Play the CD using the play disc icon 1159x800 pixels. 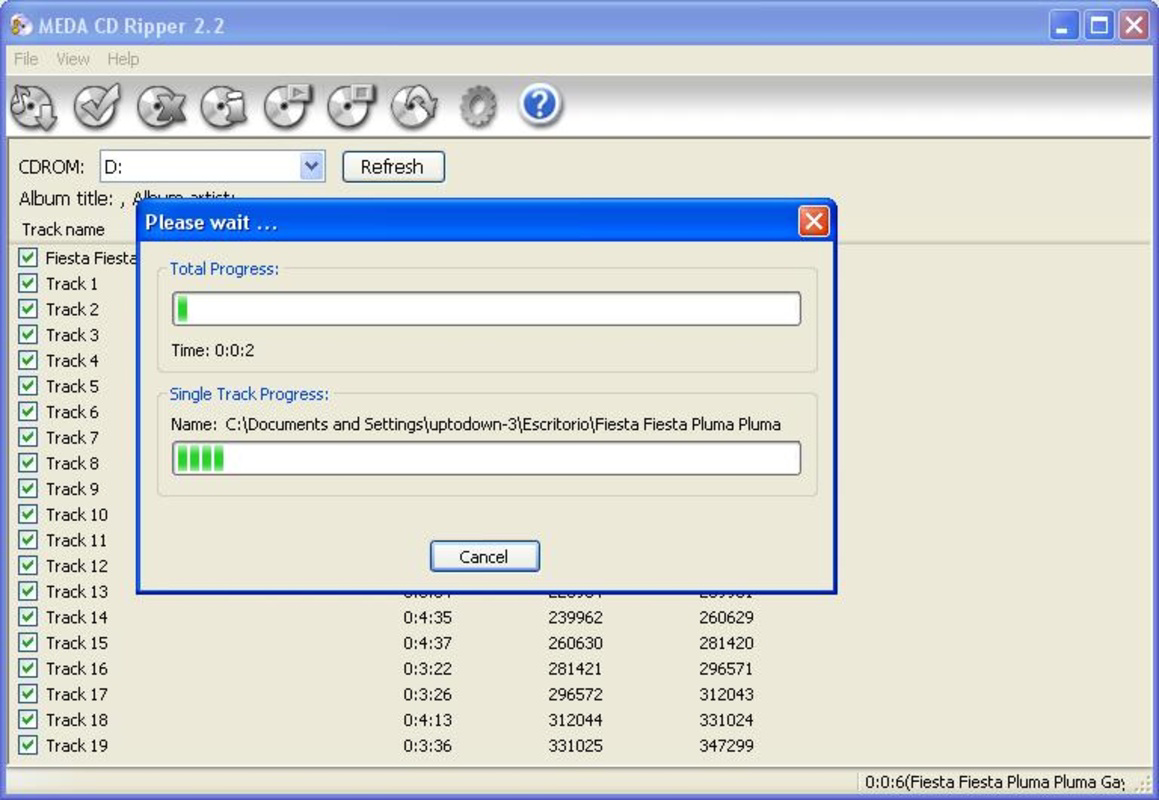(x=287, y=105)
